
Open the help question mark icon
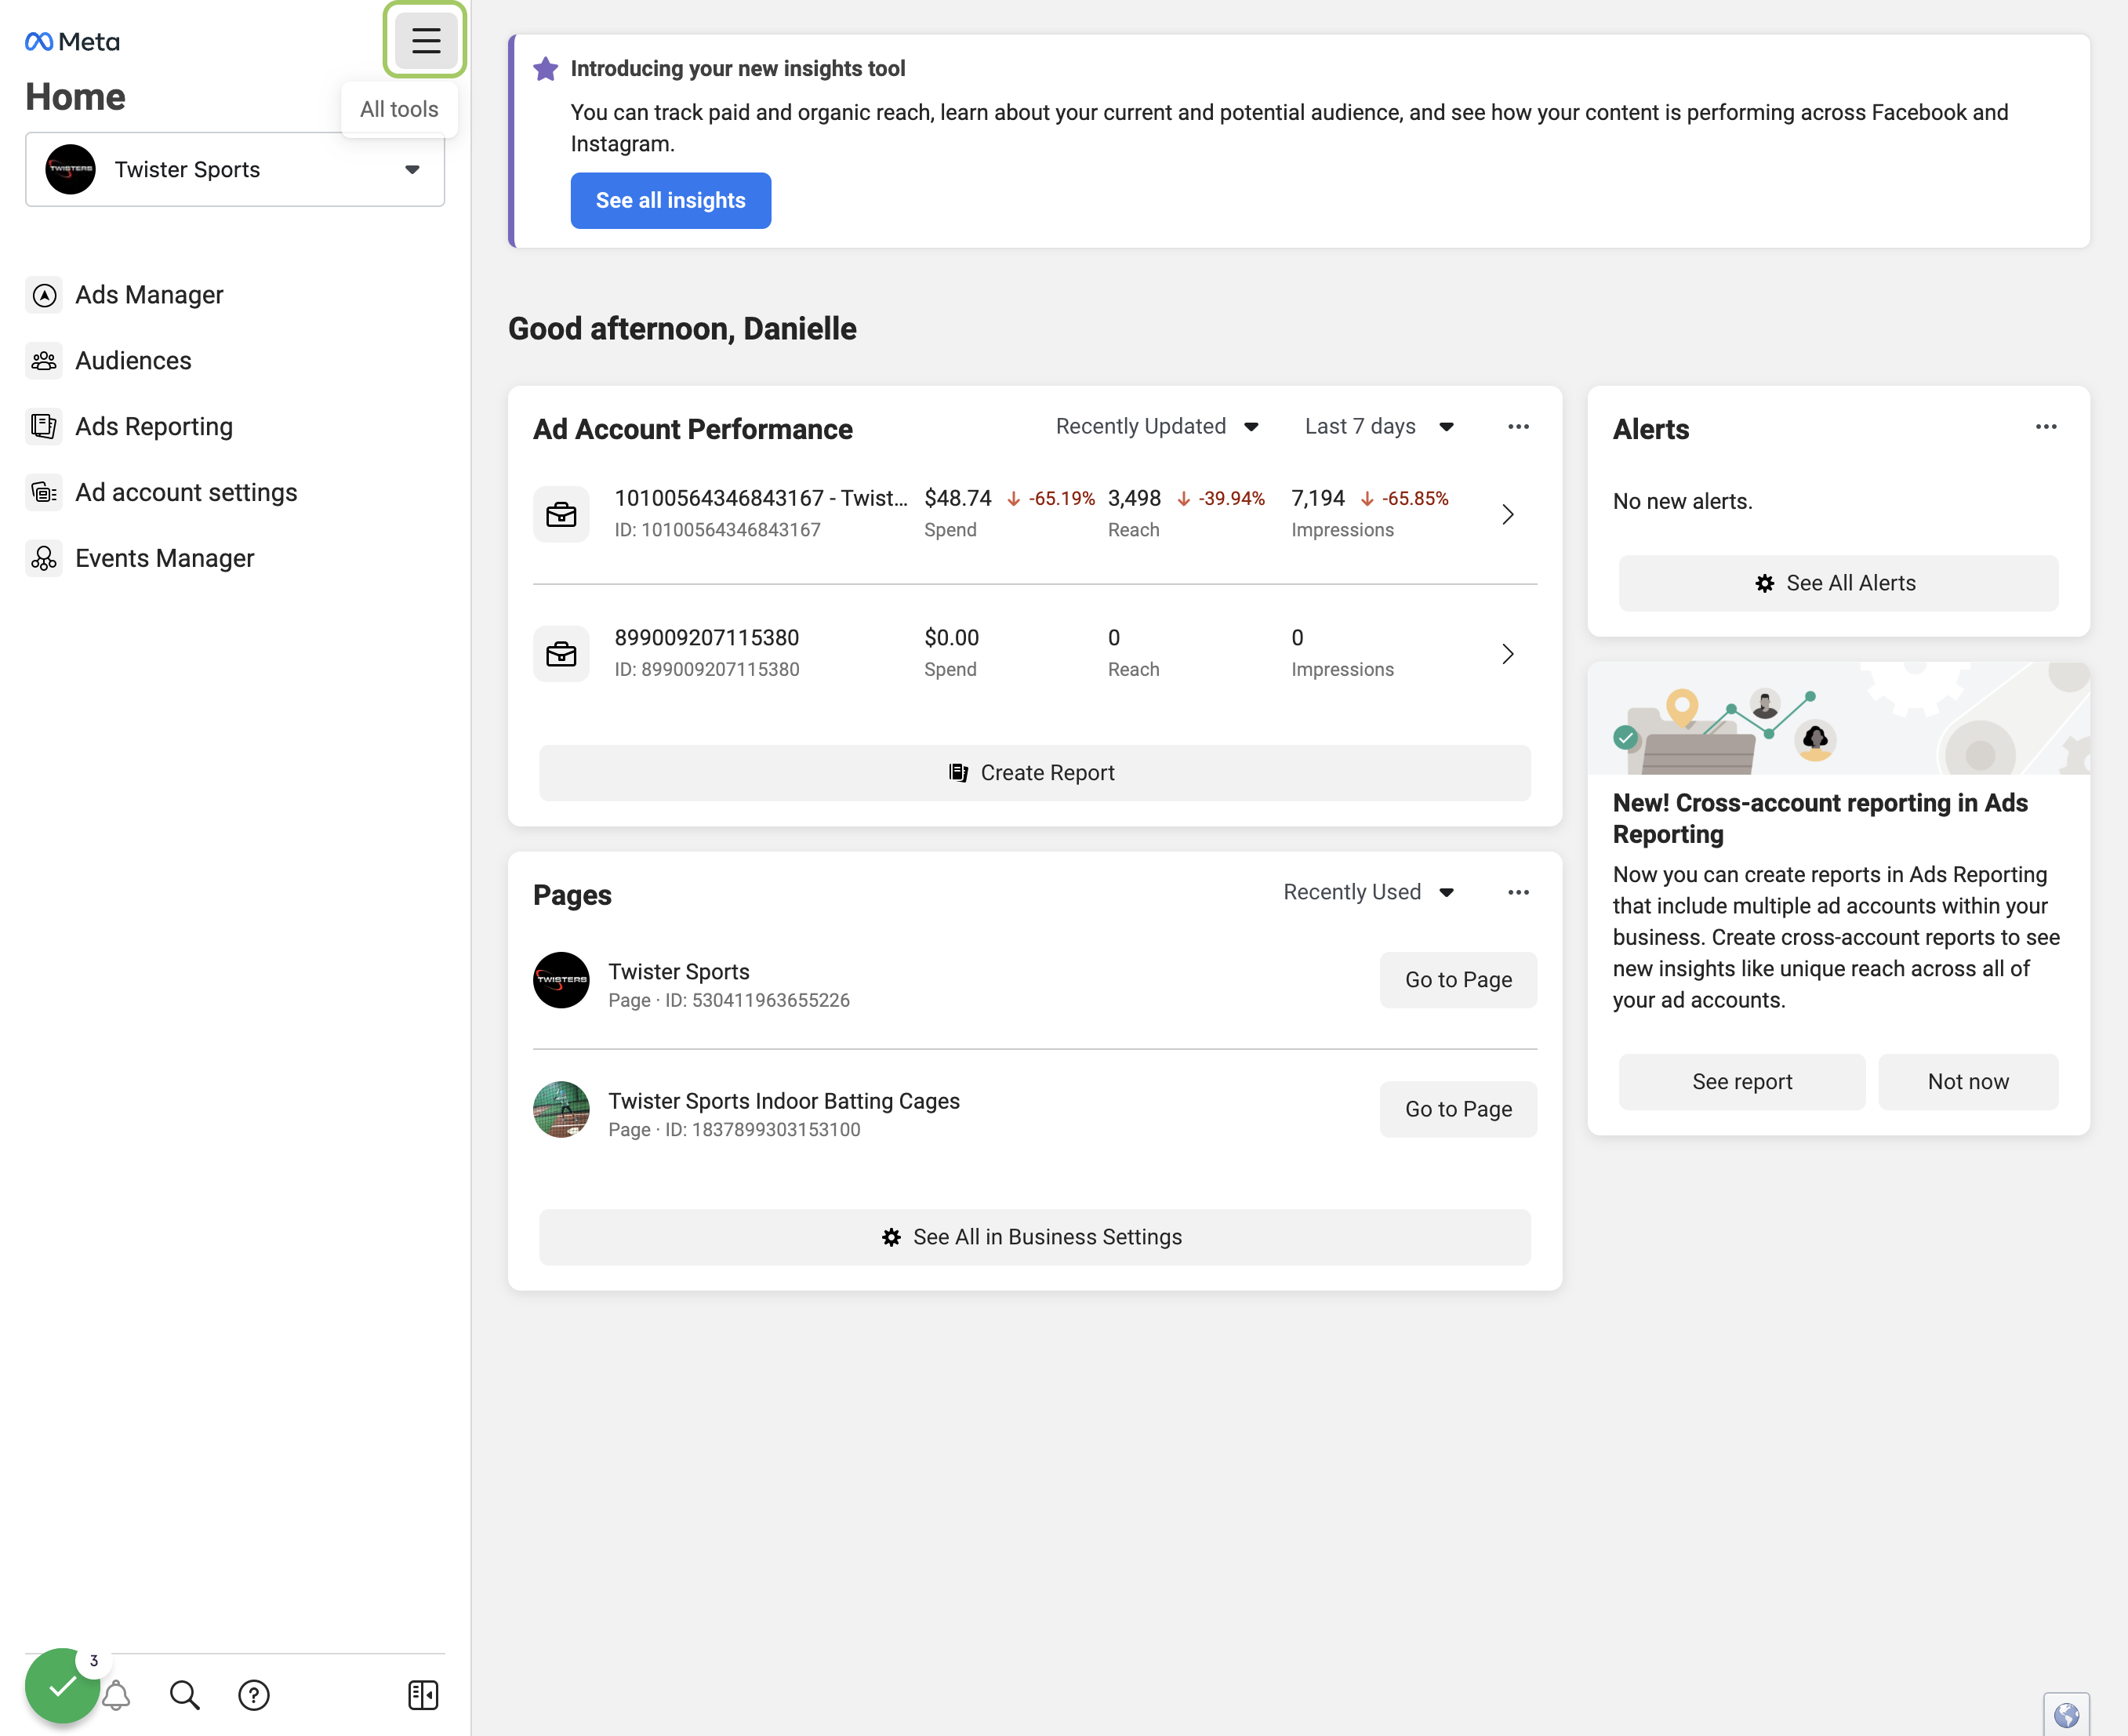(254, 1695)
